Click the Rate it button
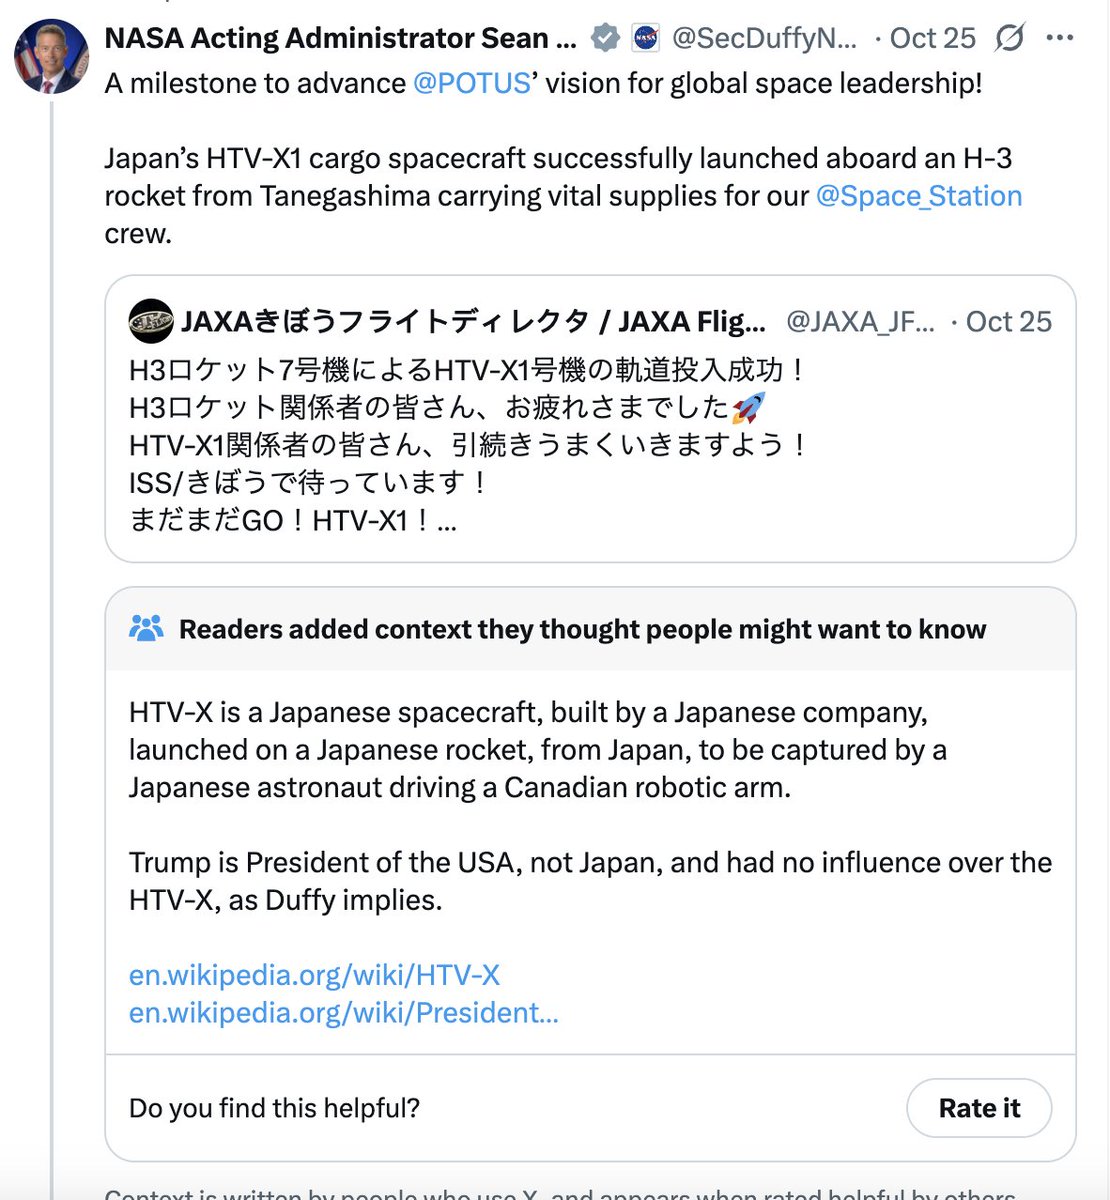 (979, 1108)
